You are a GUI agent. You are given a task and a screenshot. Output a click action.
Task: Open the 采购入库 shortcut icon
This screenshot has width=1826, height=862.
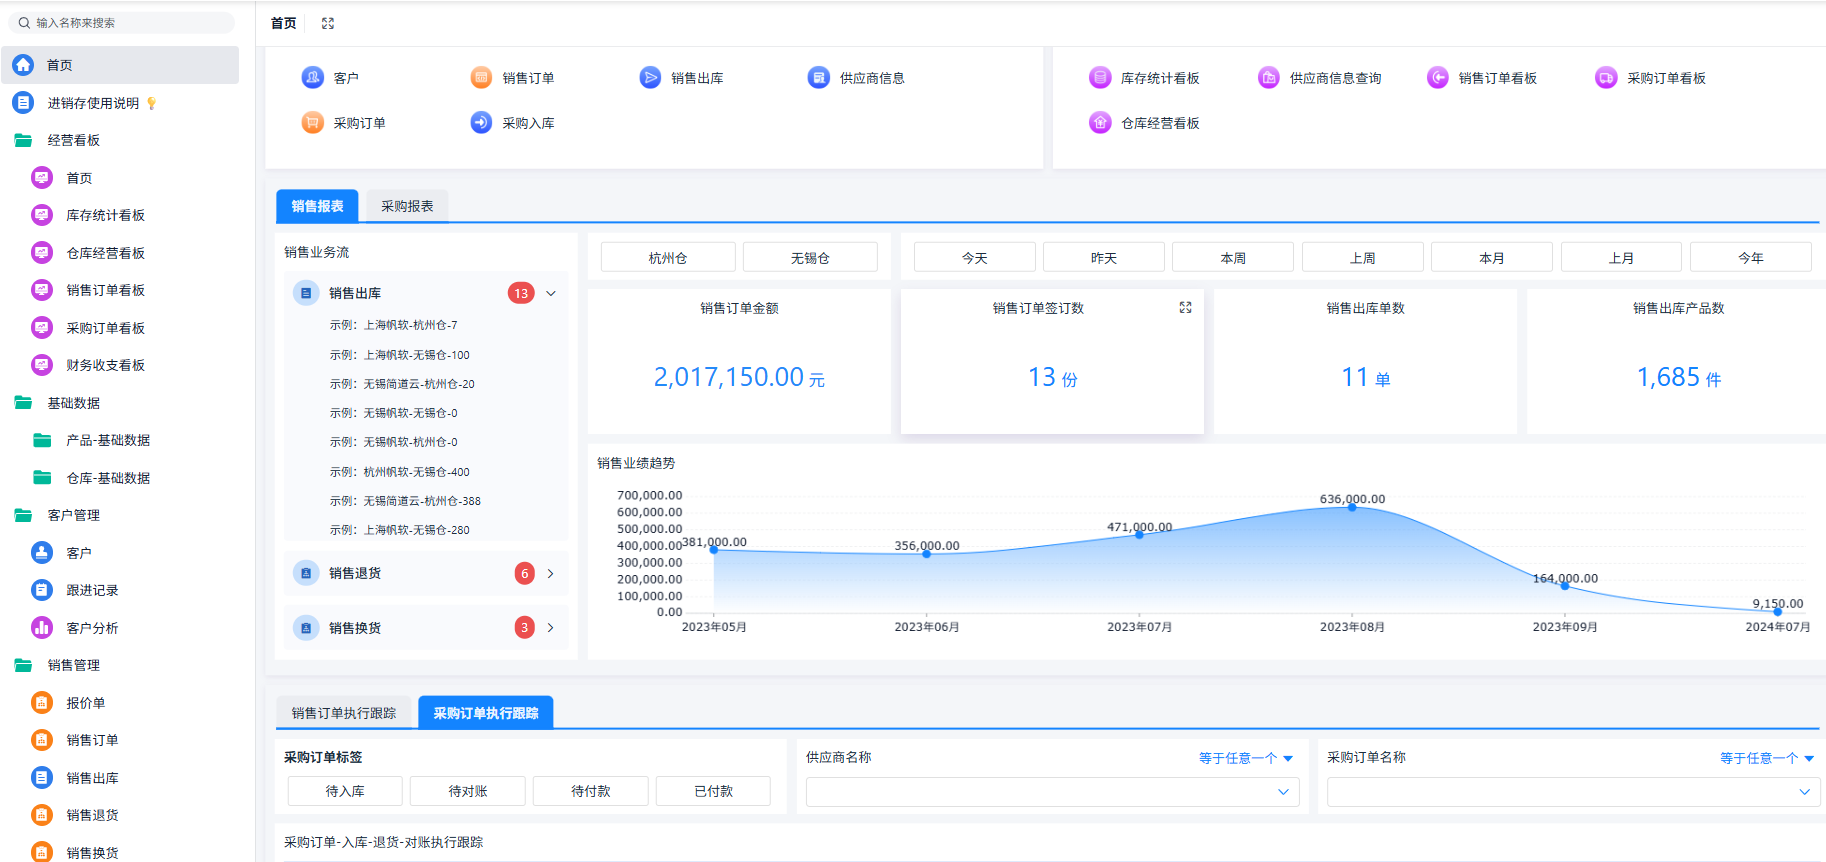481,122
